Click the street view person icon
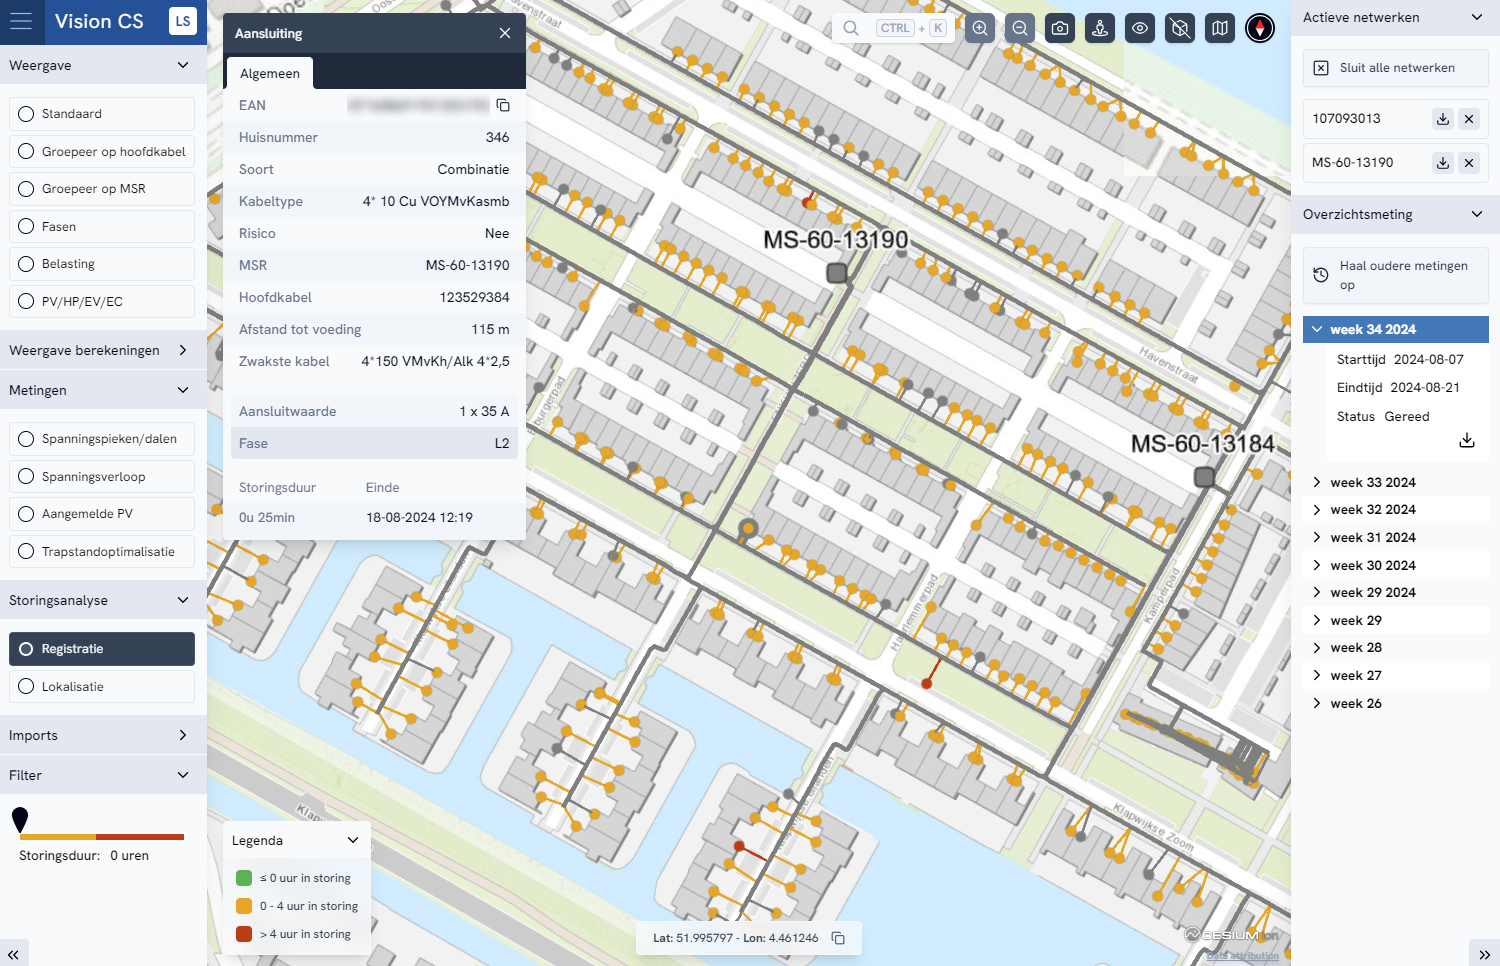 pyautogui.click(x=1100, y=28)
